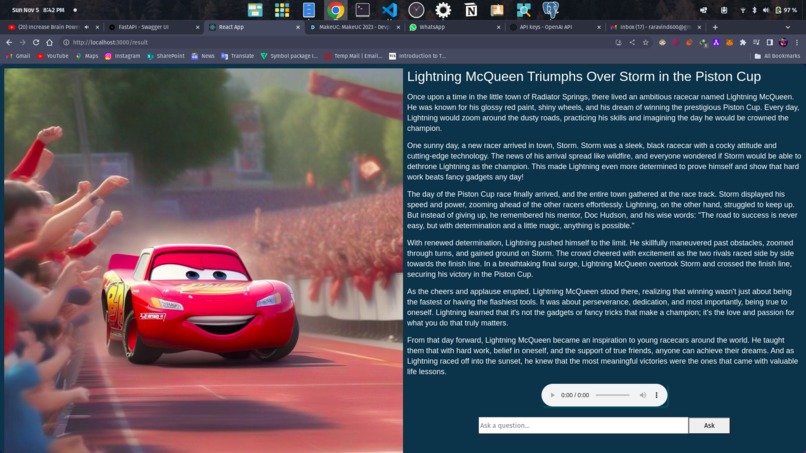Mute audio on the YouTube tab
The height and width of the screenshot is (453, 806).
pos(86,27)
